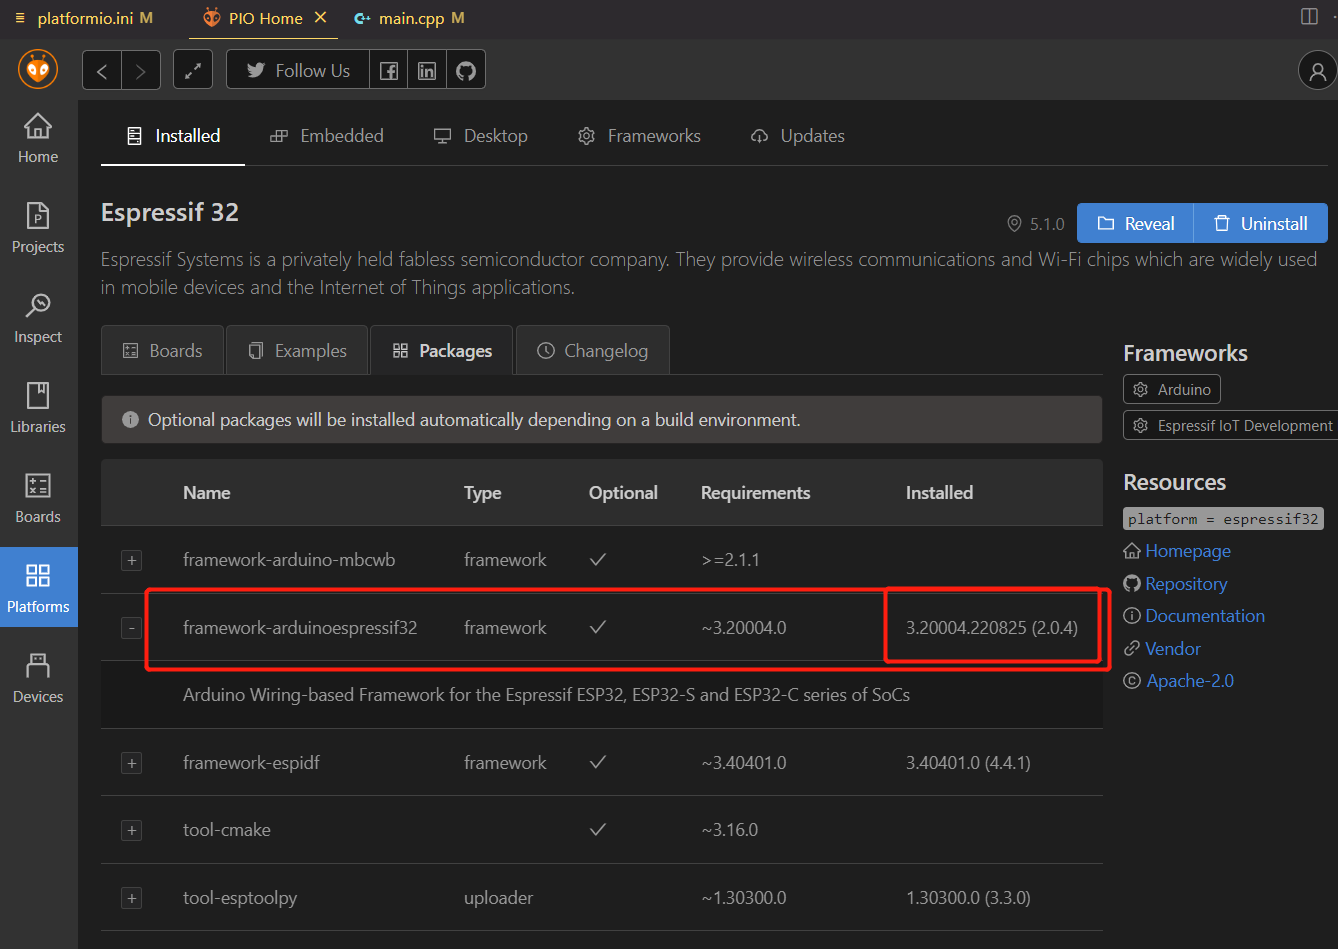Expand the tool-esptoolpy row
Image resolution: width=1338 pixels, height=949 pixels.
coord(131,898)
